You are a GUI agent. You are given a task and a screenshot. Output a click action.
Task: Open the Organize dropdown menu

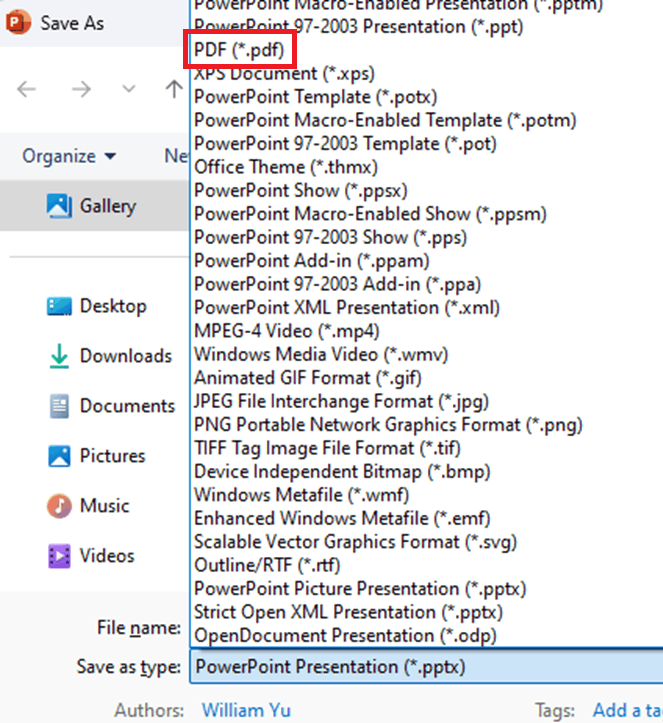pyautogui.click(x=69, y=156)
